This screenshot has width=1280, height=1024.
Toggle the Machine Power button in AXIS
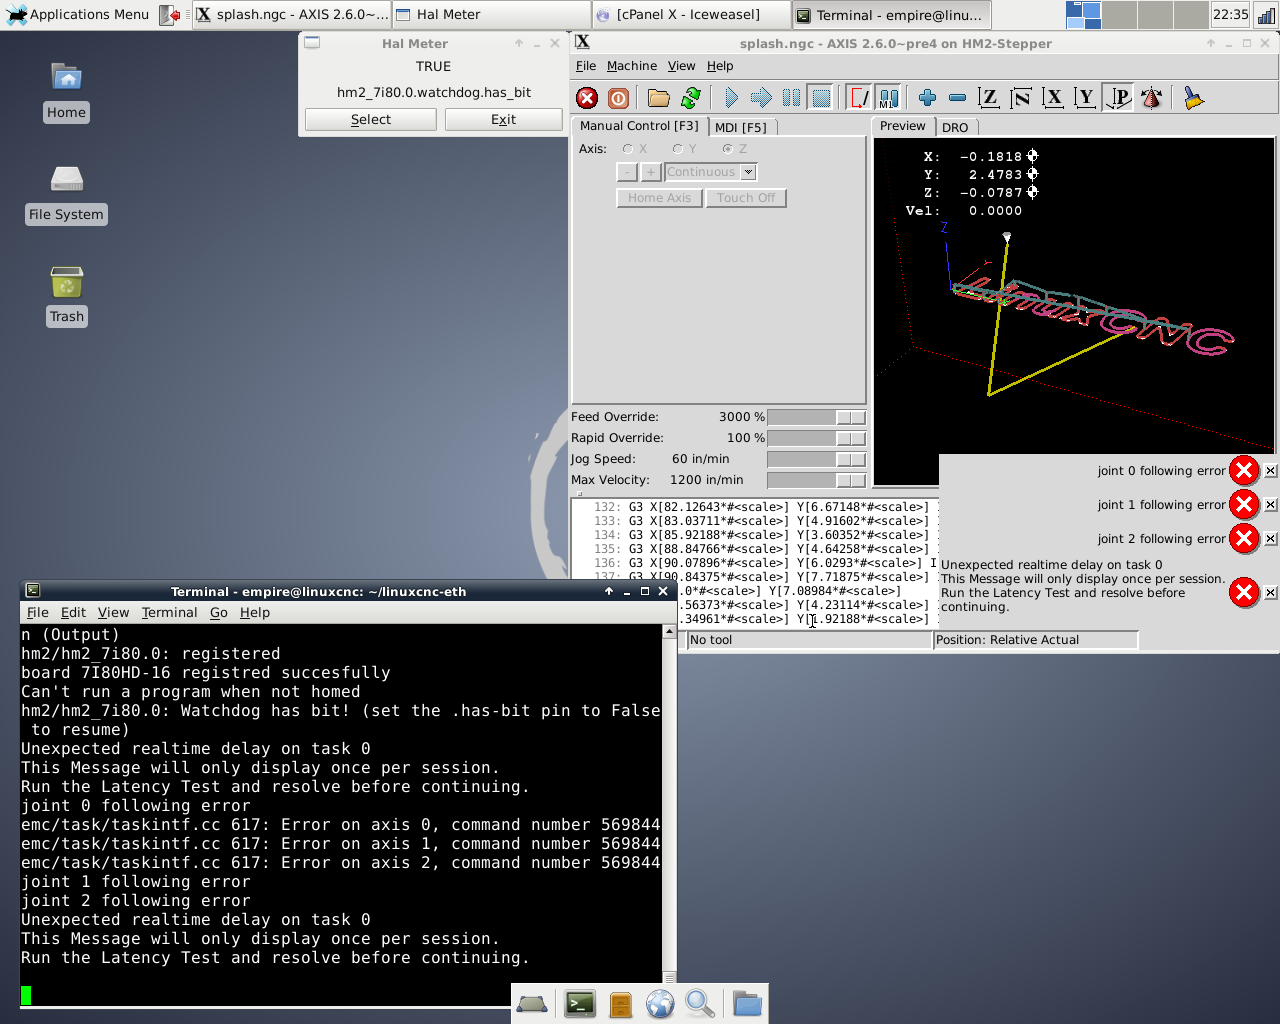click(x=618, y=98)
